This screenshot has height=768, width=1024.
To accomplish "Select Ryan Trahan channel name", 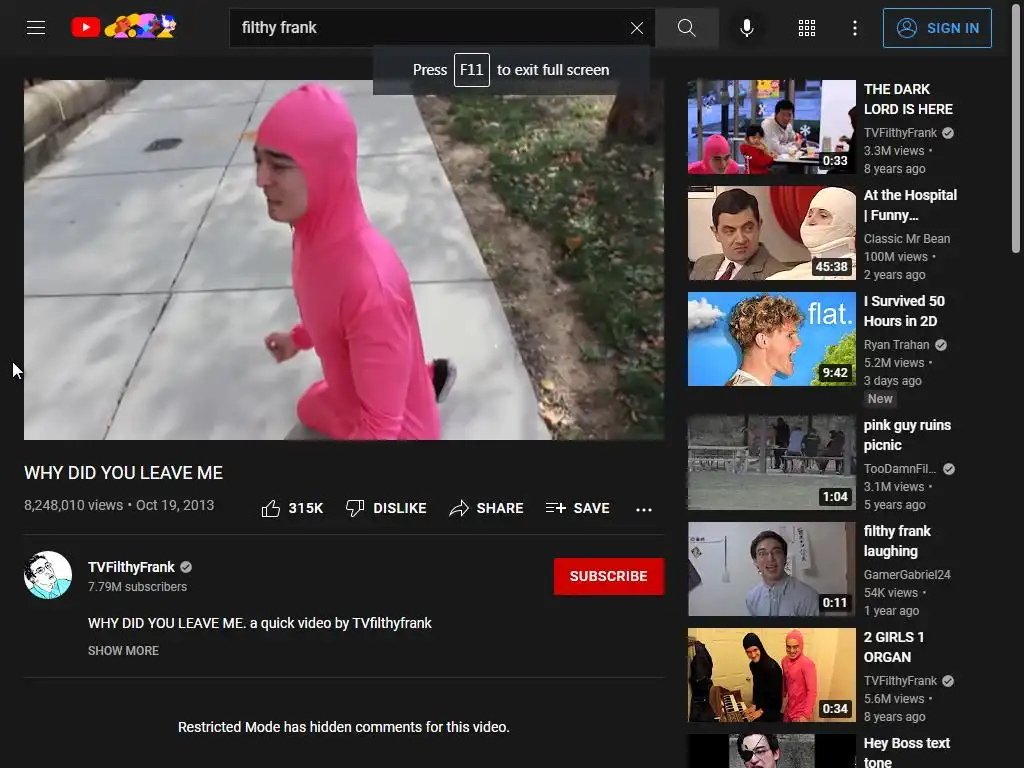I will tap(896, 345).
